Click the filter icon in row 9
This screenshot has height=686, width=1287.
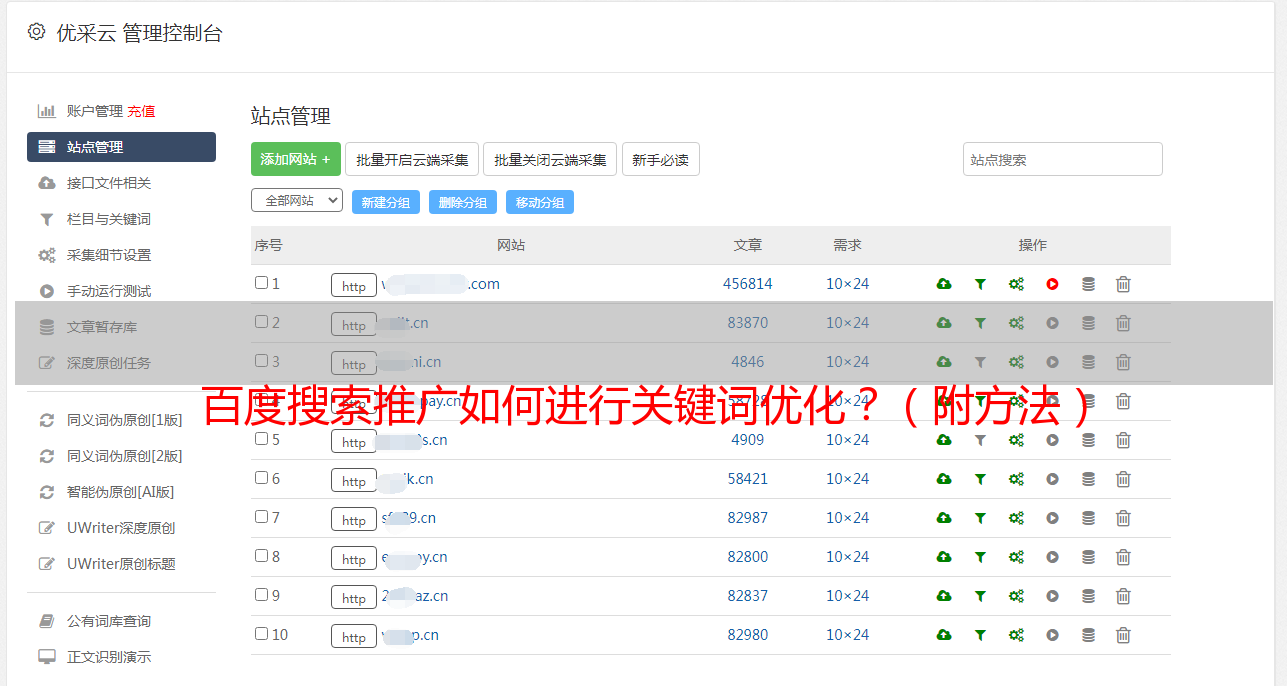point(980,596)
